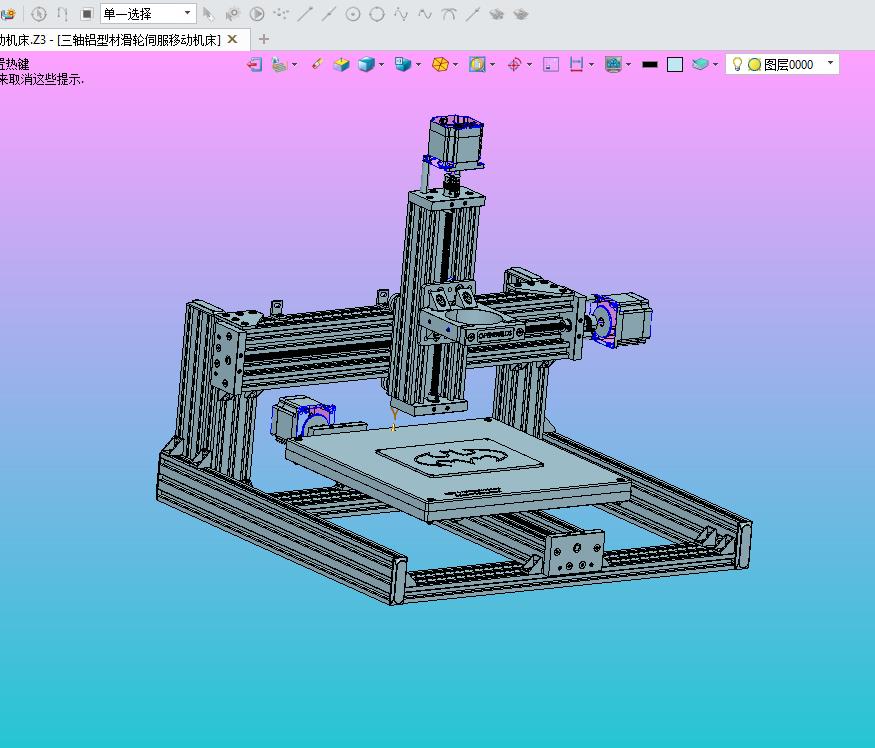Screen dimensions: 875x748
Task: Expand the monitor display dropdown arrow
Action: (x=628, y=64)
